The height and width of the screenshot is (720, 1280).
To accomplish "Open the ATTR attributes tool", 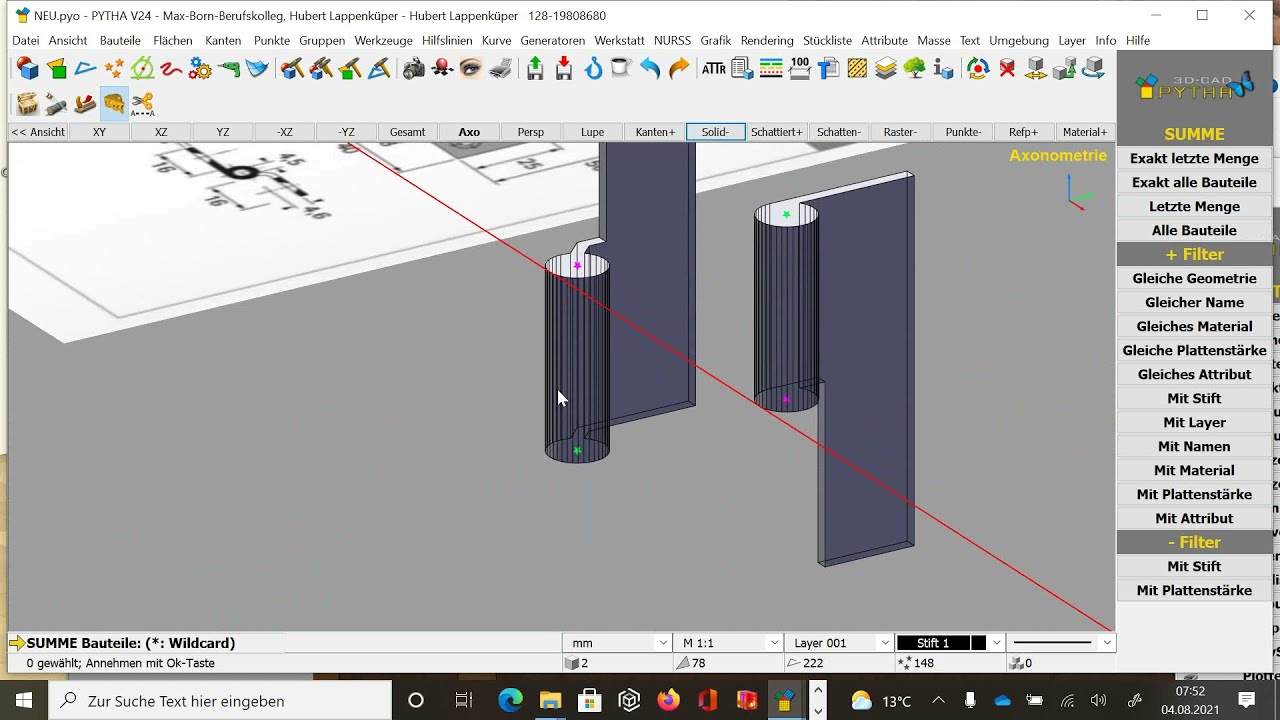I will (714, 69).
